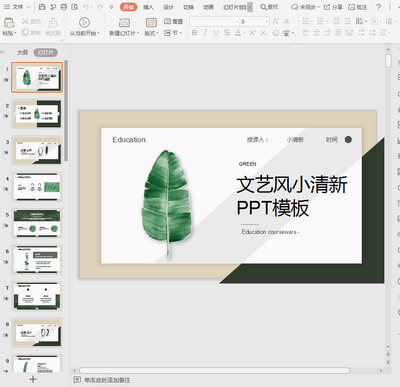
Task: Click the increase font size icon
Action: 276,21
